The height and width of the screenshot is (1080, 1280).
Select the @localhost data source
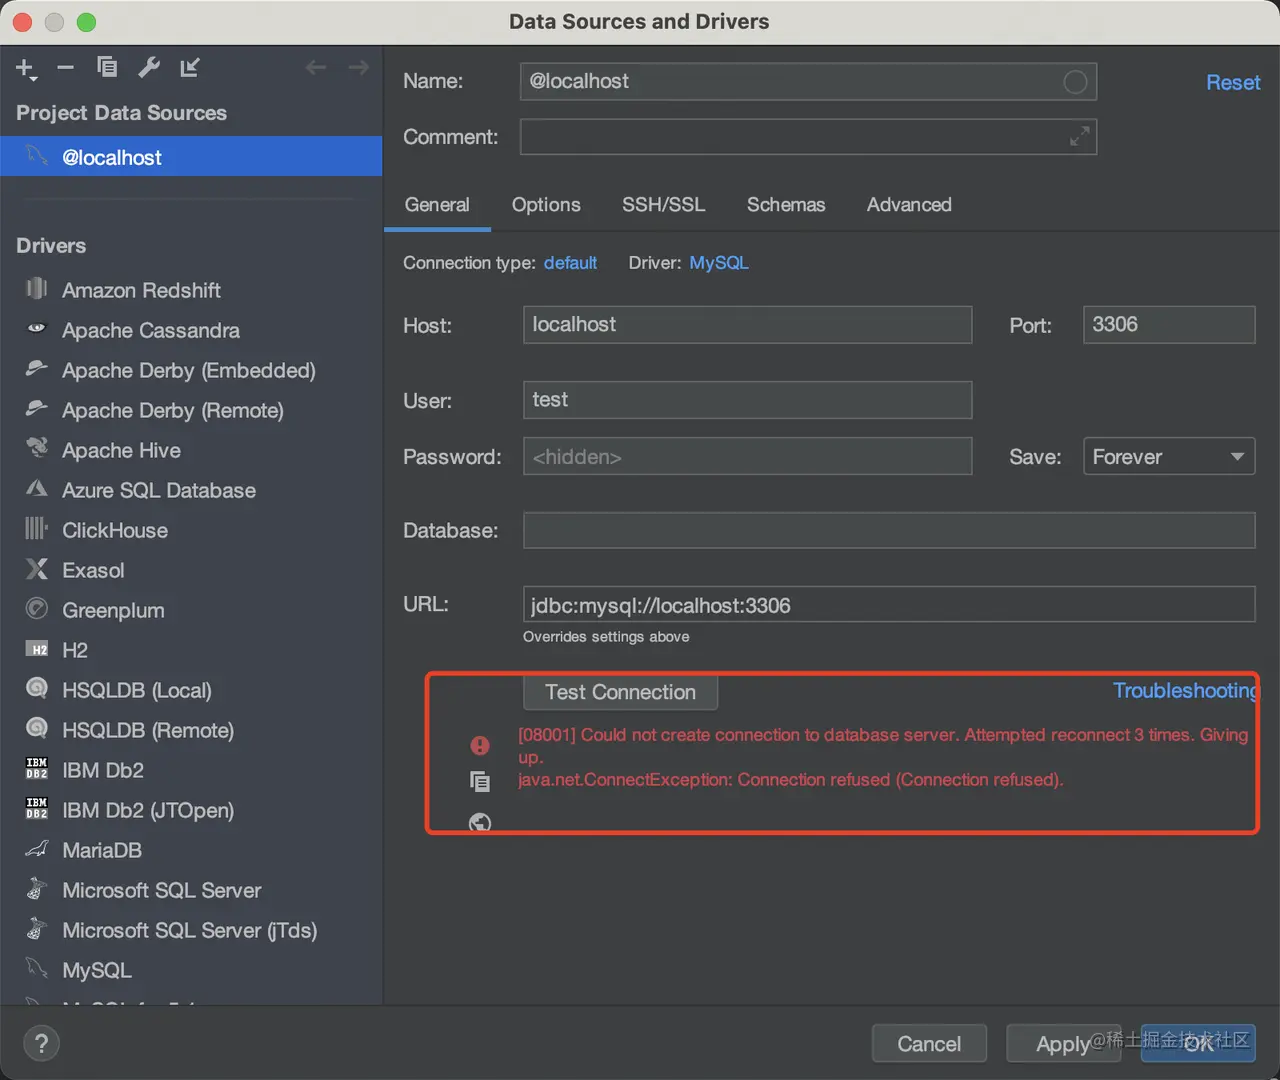191,157
